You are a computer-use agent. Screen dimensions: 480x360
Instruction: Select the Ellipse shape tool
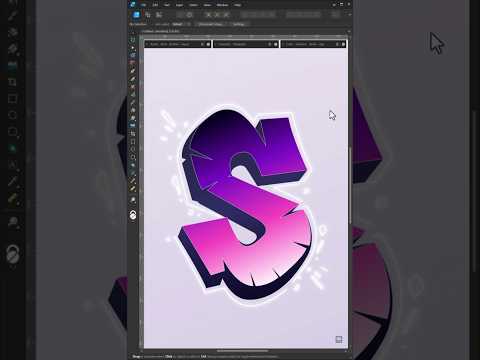[x=133, y=149]
